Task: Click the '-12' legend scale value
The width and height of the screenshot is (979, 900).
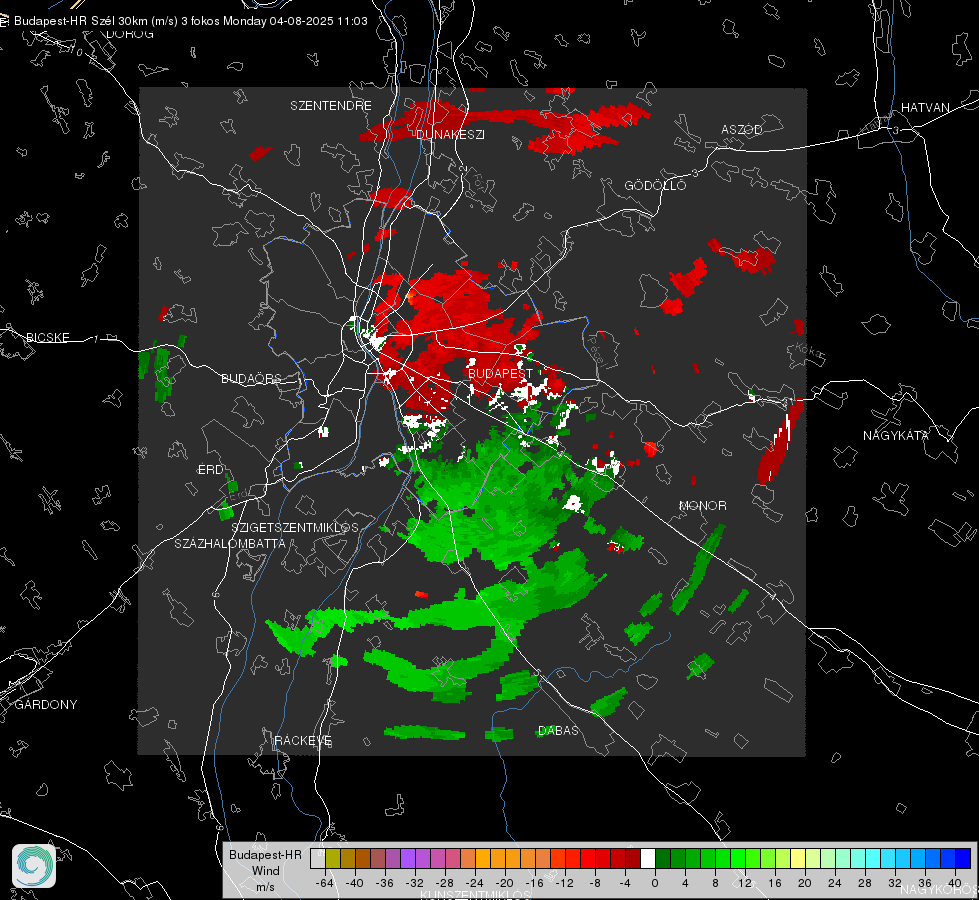Action: click(564, 883)
